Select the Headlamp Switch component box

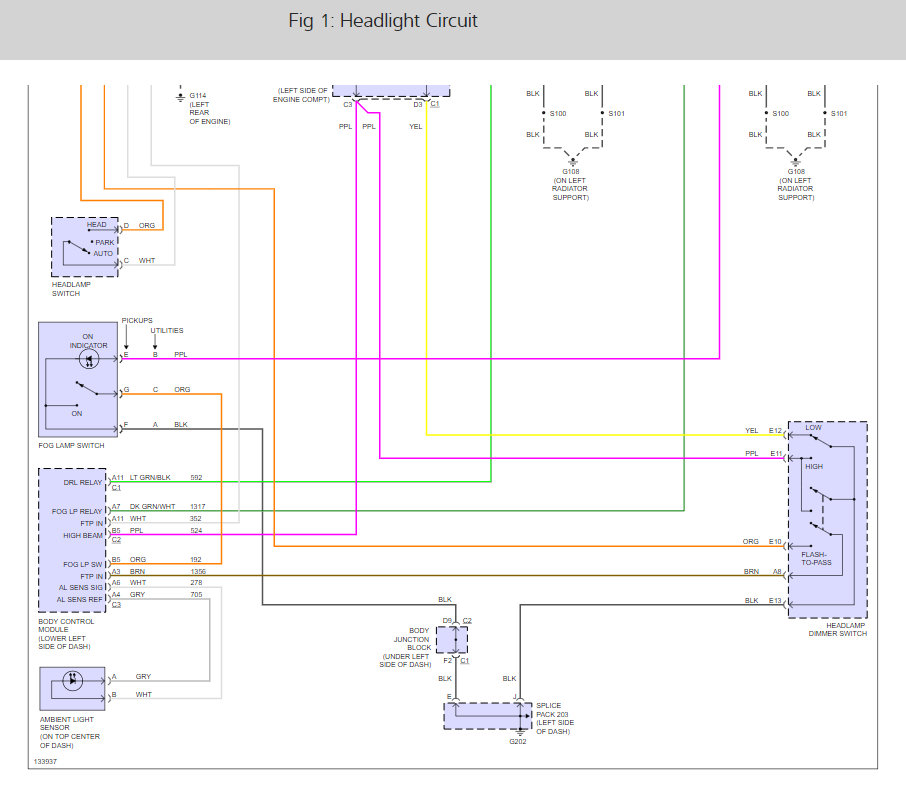[84, 247]
